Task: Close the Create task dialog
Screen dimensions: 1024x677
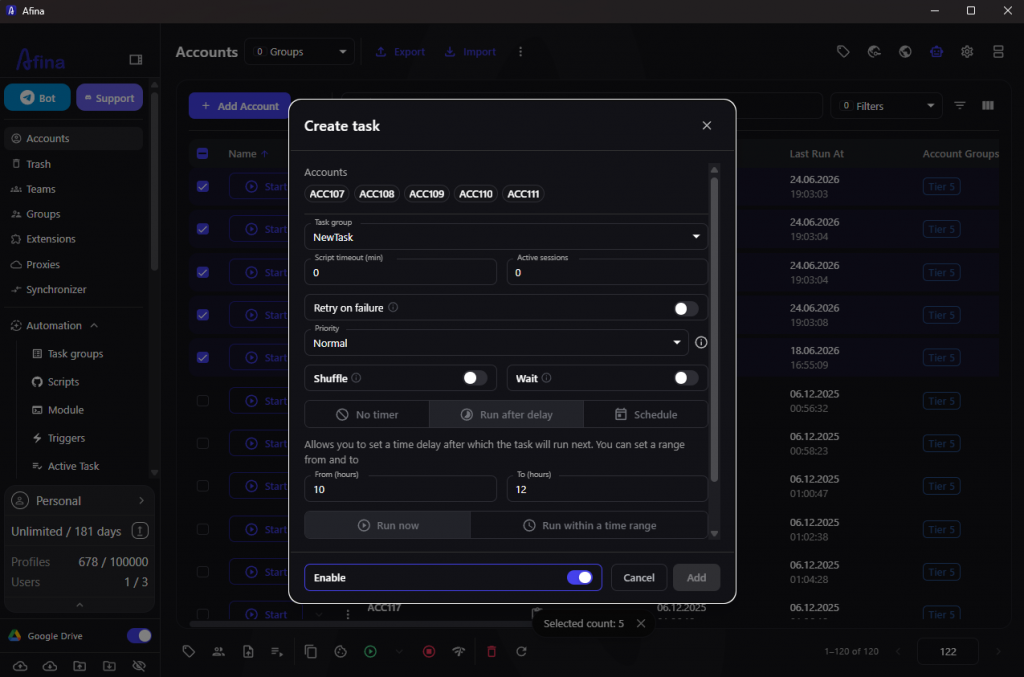Action: click(x=707, y=125)
